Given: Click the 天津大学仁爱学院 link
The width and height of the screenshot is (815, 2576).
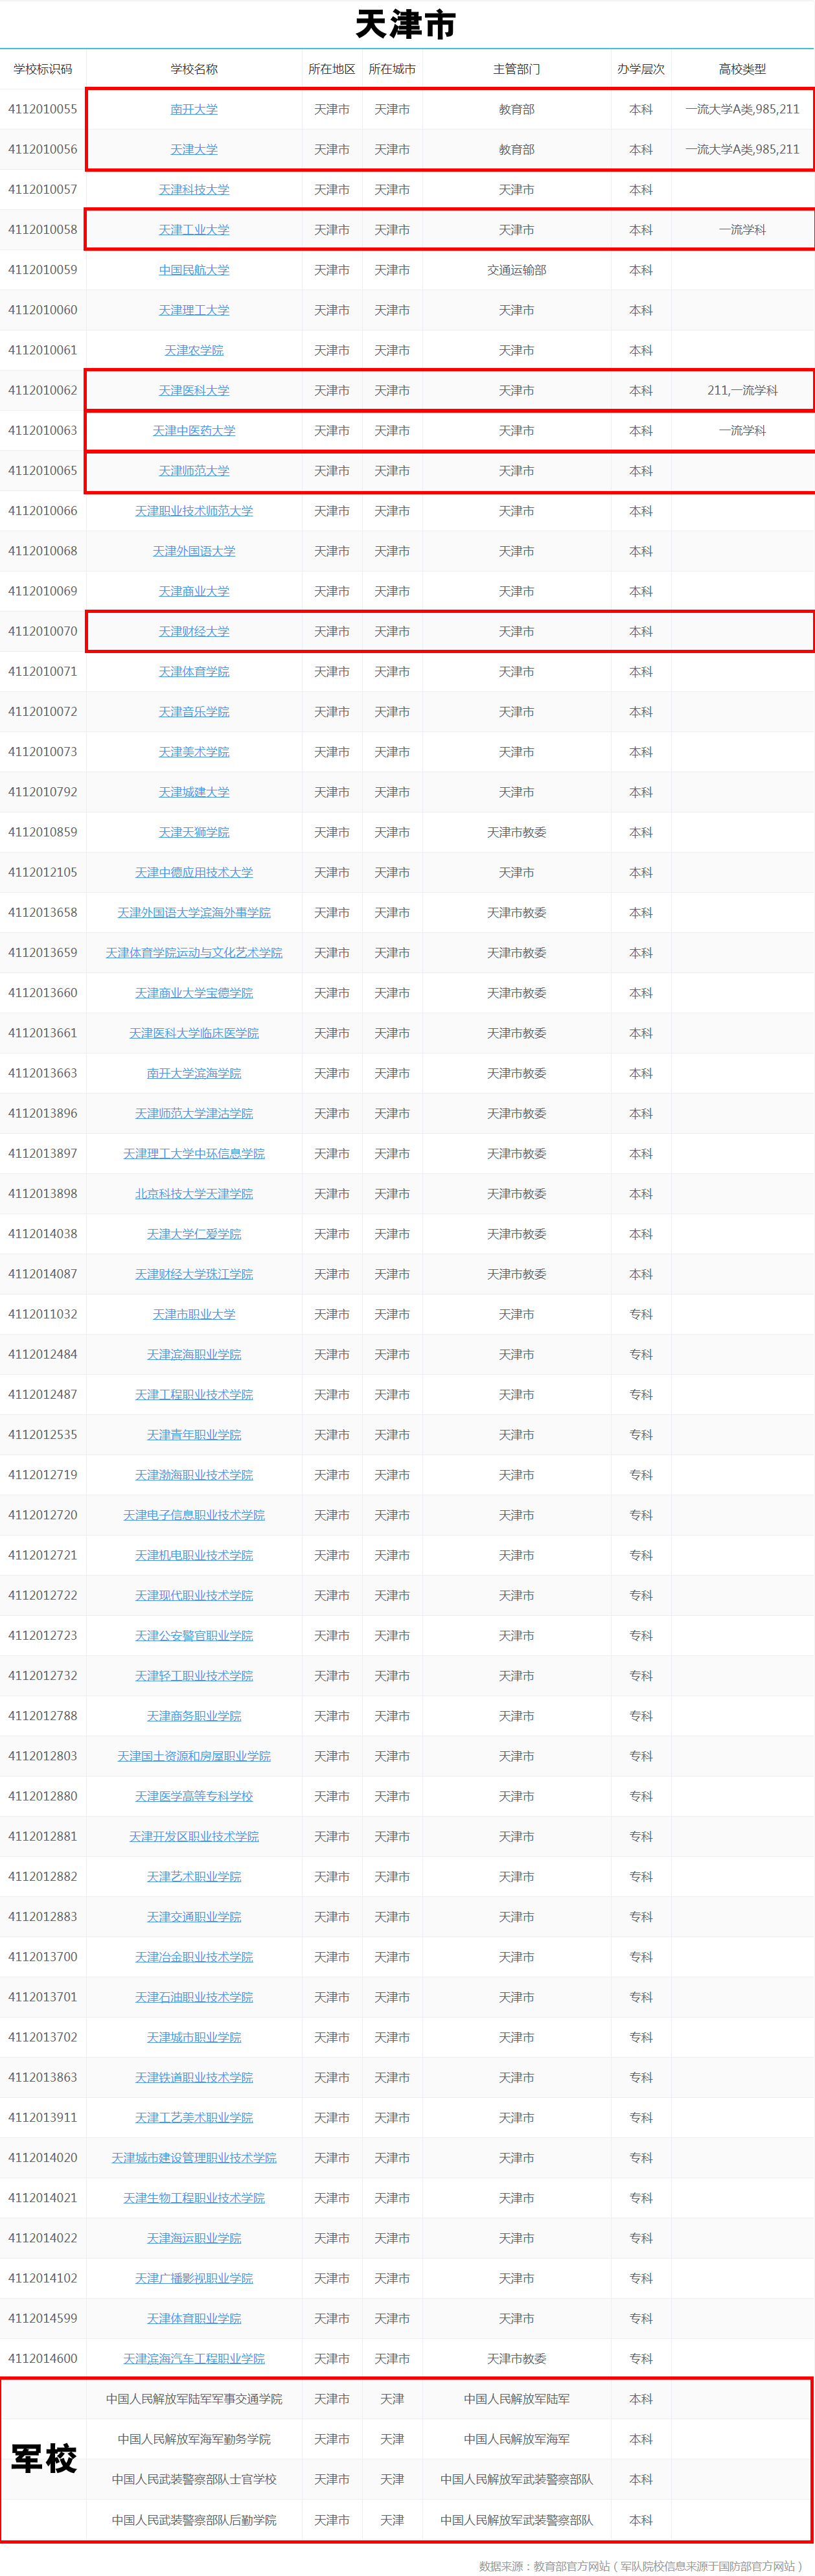Looking at the screenshot, I should pos(194,1234).
